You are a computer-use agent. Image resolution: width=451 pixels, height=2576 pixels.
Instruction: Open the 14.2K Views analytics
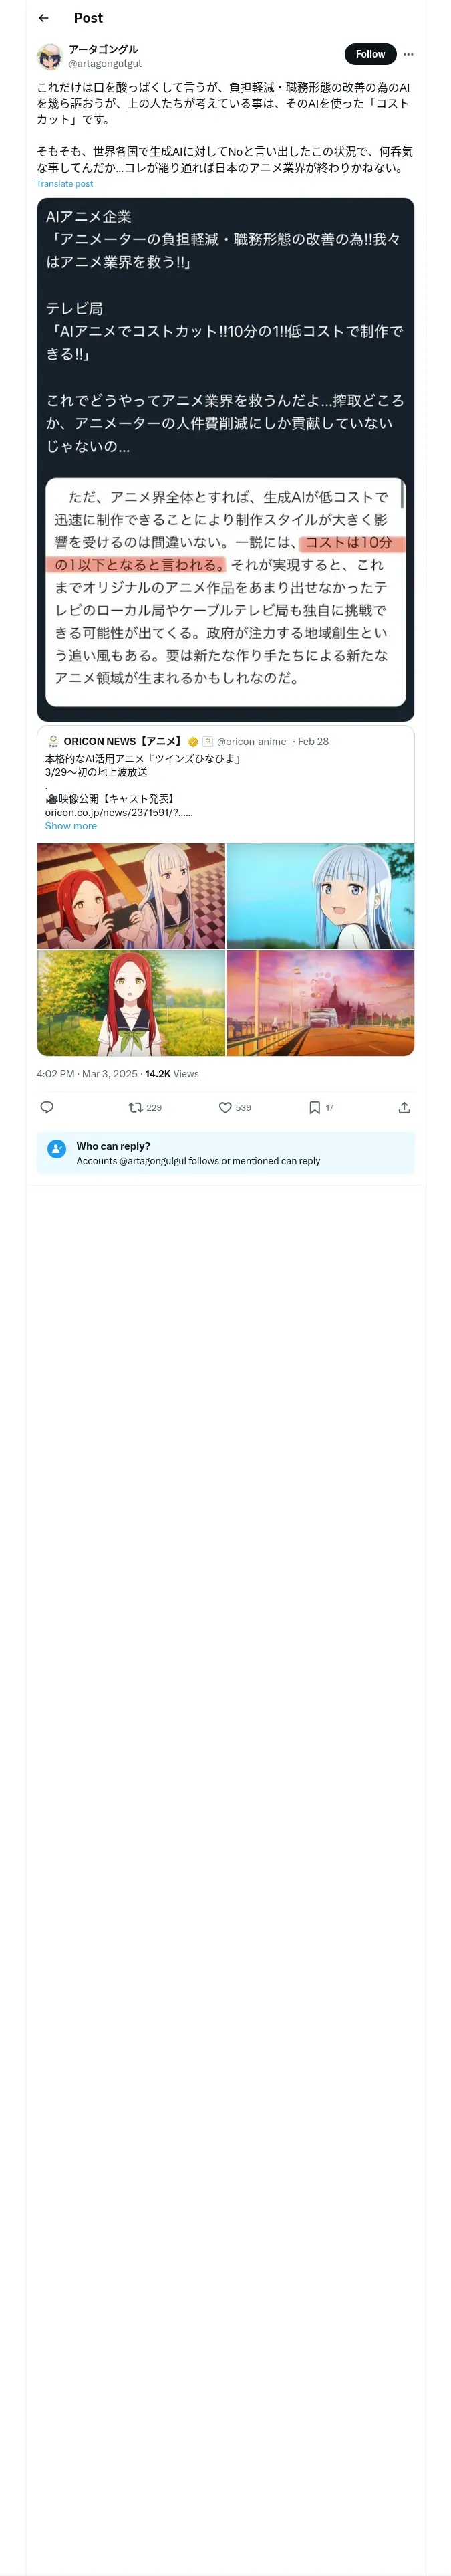172,1074
